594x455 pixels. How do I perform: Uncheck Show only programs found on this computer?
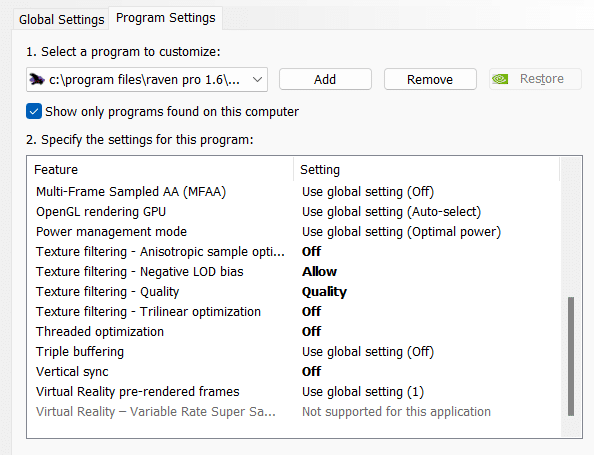[x=34, y=111]
